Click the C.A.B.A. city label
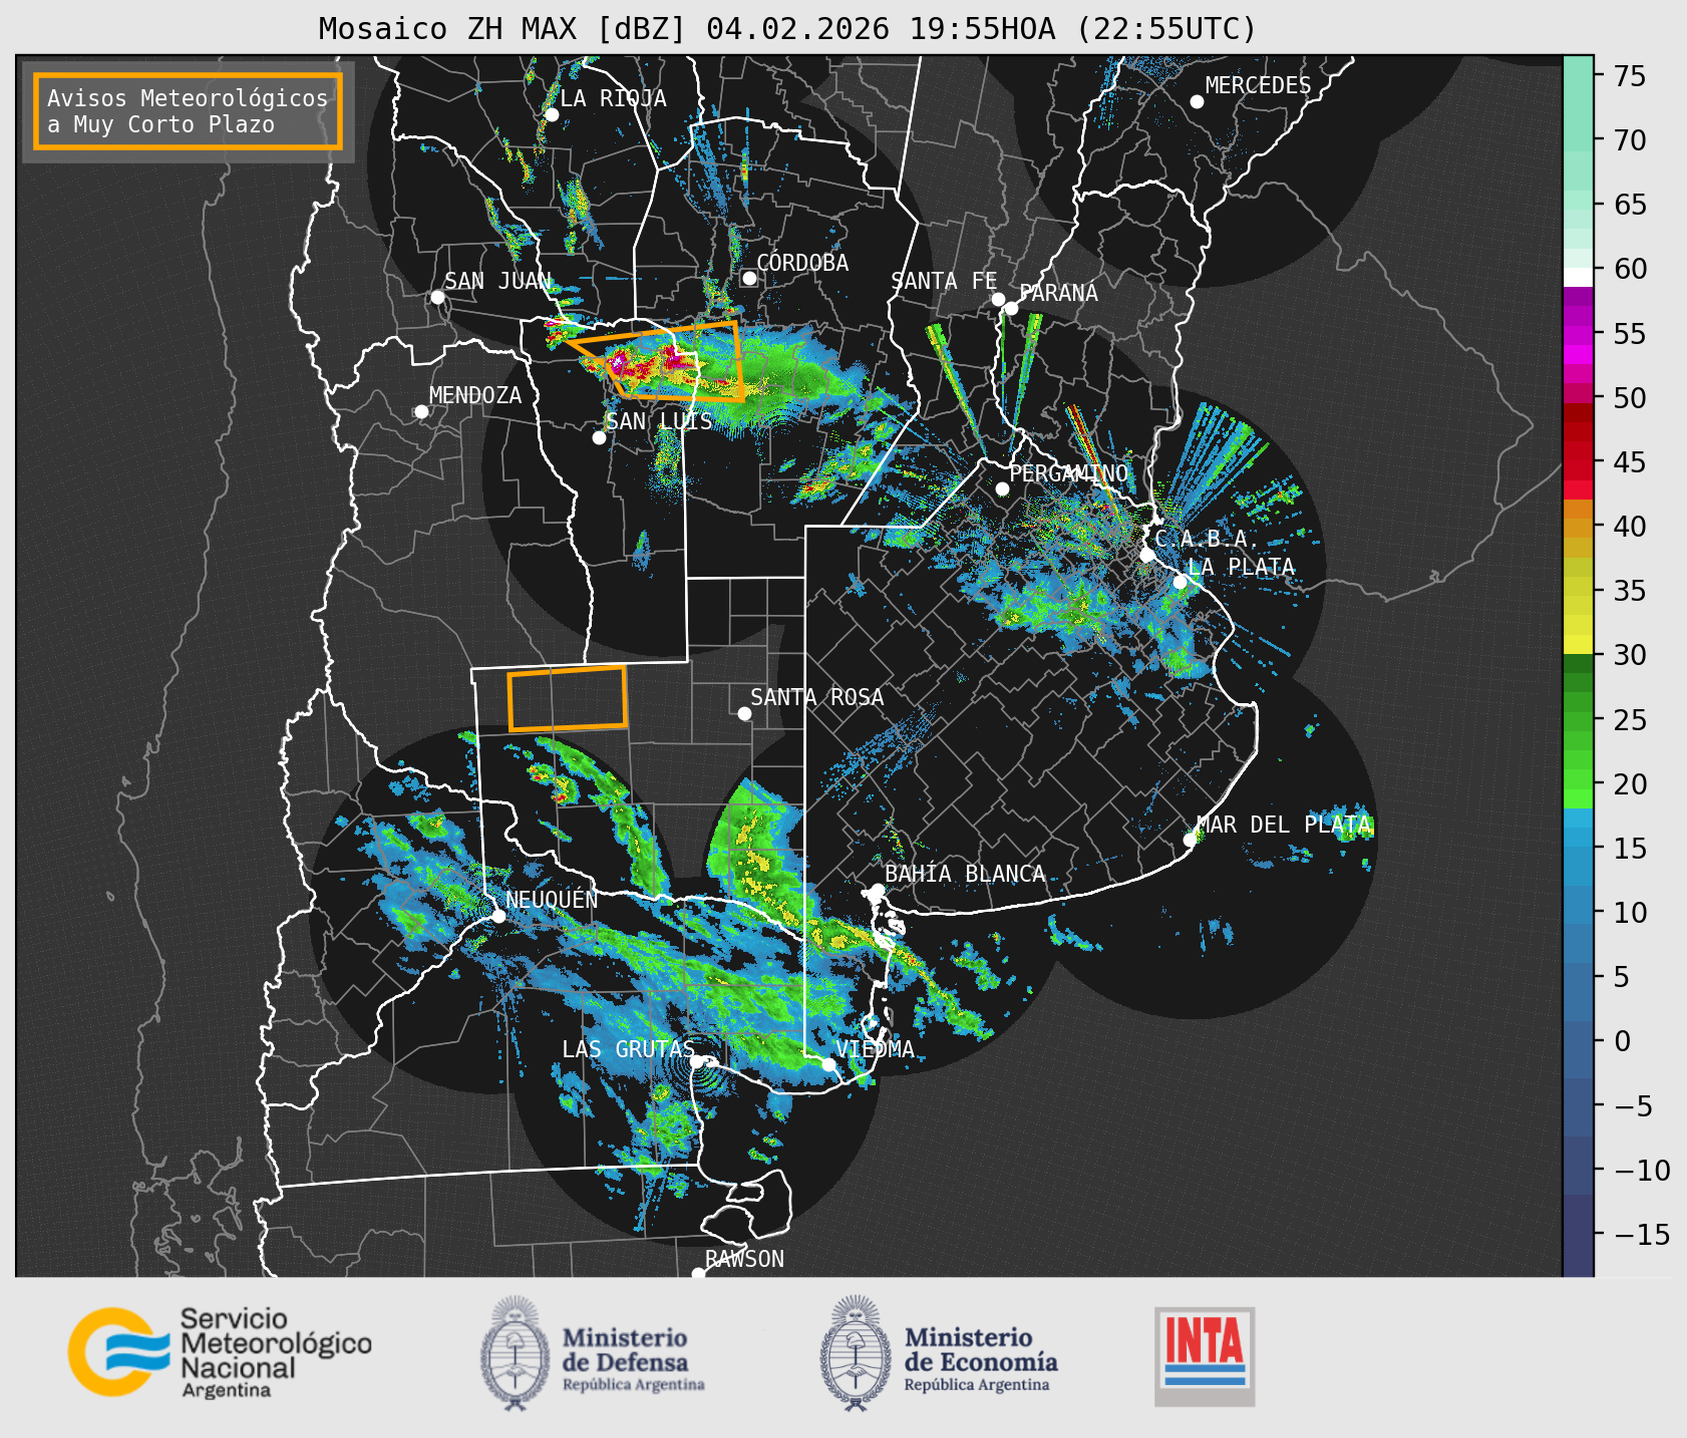The image size is (1687, 1438). tap(1207, 539)
